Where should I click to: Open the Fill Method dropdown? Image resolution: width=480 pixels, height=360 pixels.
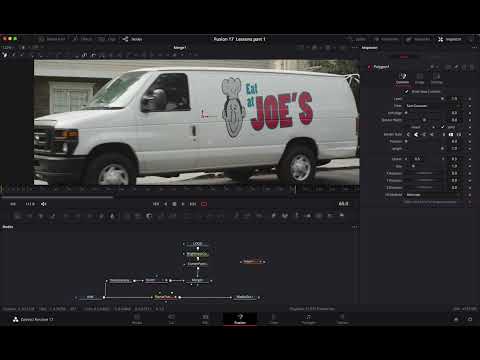pyautogui.click(x=434, y=195)
